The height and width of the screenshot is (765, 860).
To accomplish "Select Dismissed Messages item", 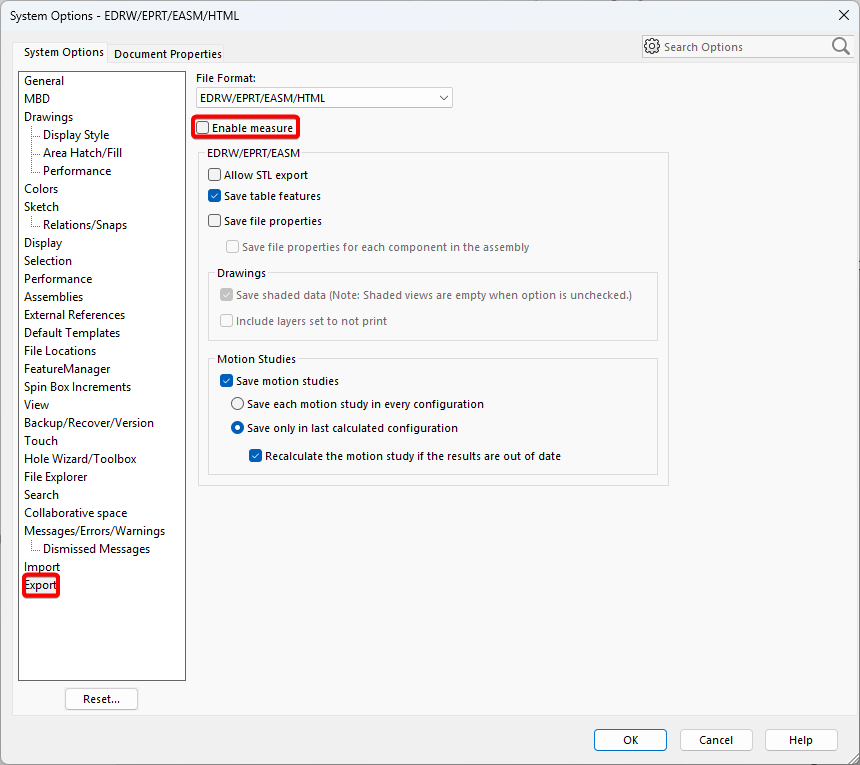I will (x=97, y=549).
